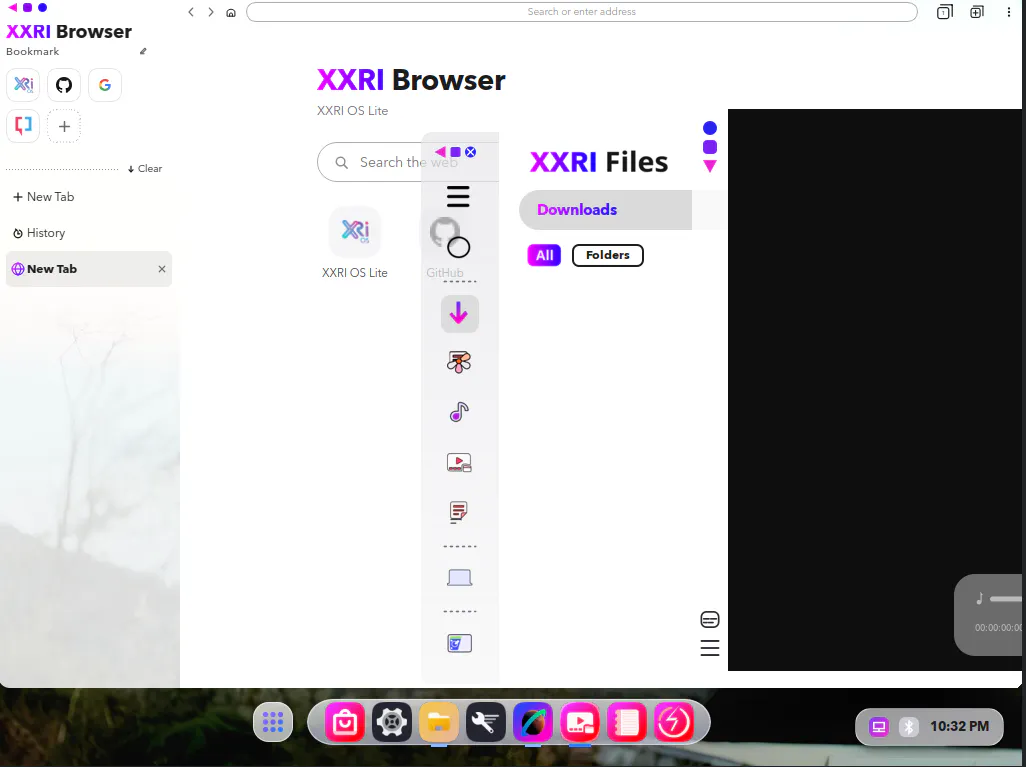Open Downloads section in Files sidebar

point(459,314)
